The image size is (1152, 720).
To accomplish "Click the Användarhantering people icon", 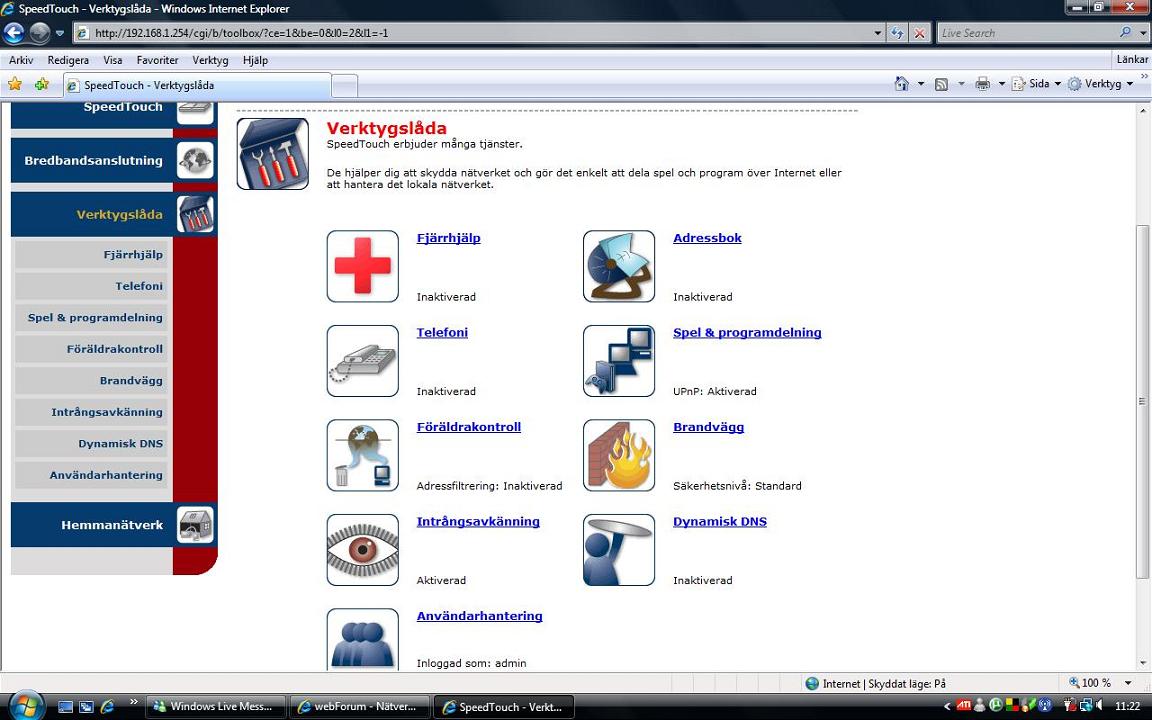I will click(x=362, y=639).
